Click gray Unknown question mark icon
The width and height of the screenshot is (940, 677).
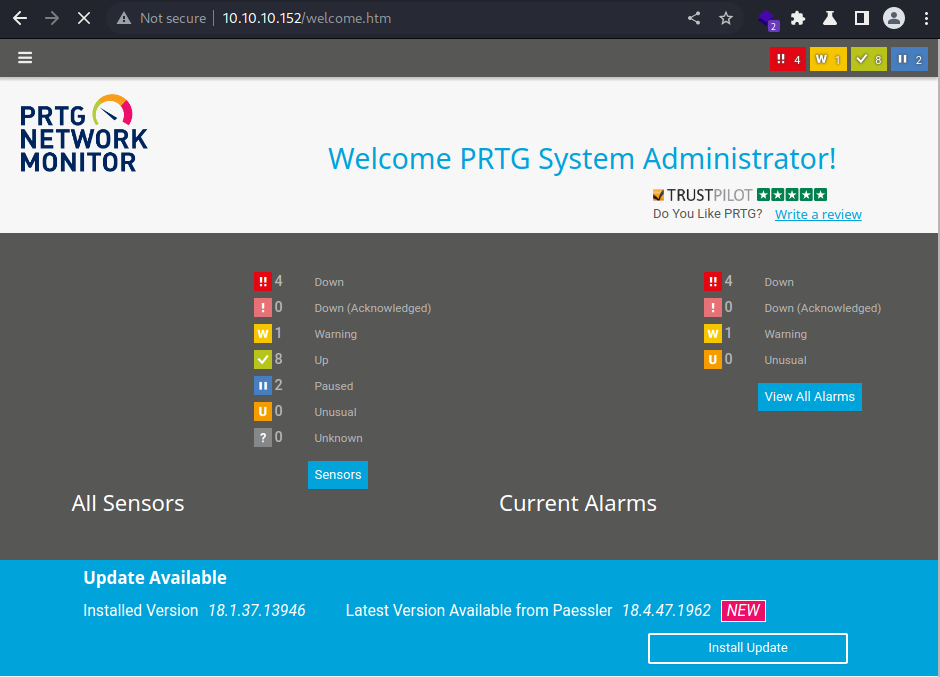[263, 437]
